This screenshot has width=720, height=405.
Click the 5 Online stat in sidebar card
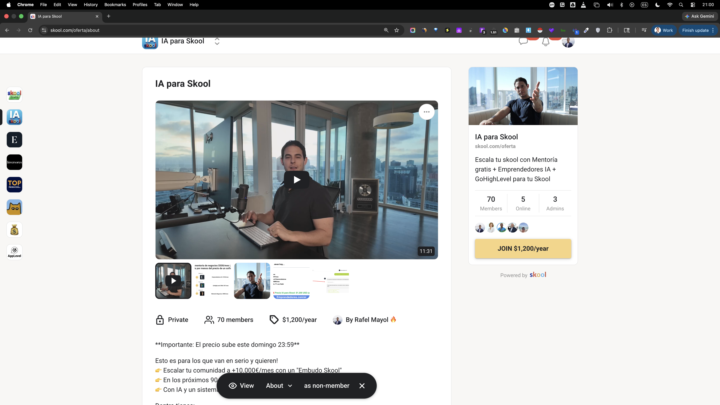point(523,203)
